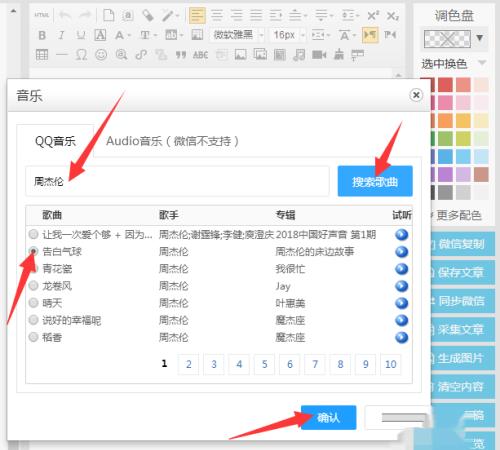The image size is (500, 450).
Task: Insert a table using the grid icon
Action: coord(42,54)
